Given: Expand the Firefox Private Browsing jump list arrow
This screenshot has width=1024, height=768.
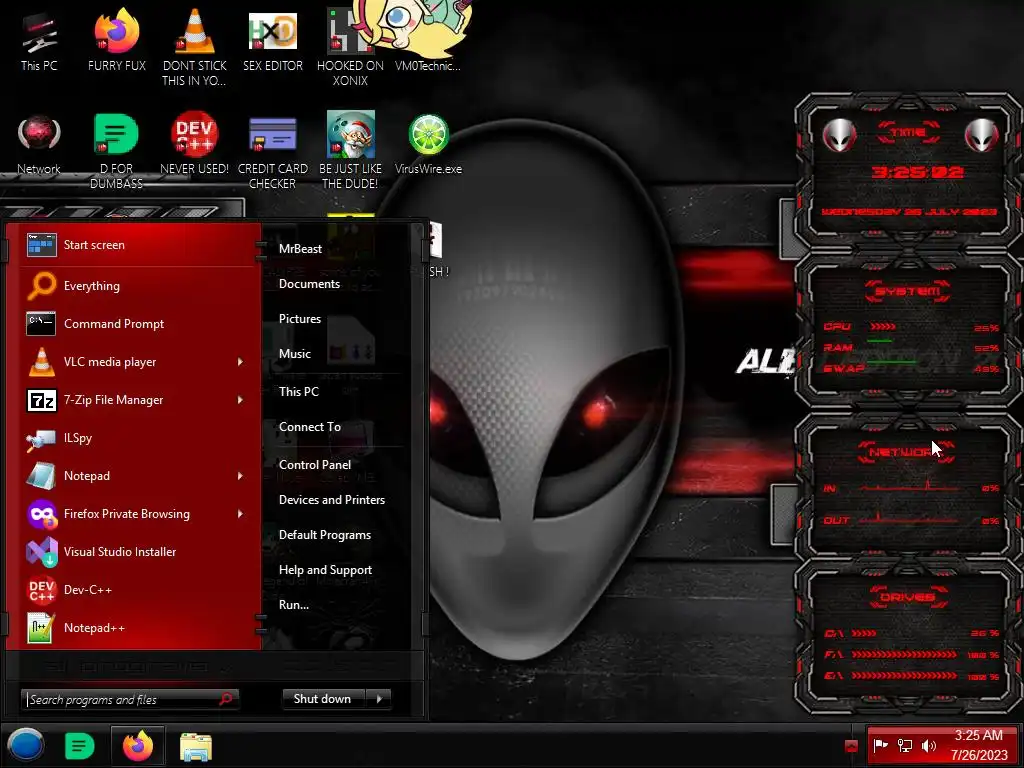Looking at the screenshot, I should [240, 513].
